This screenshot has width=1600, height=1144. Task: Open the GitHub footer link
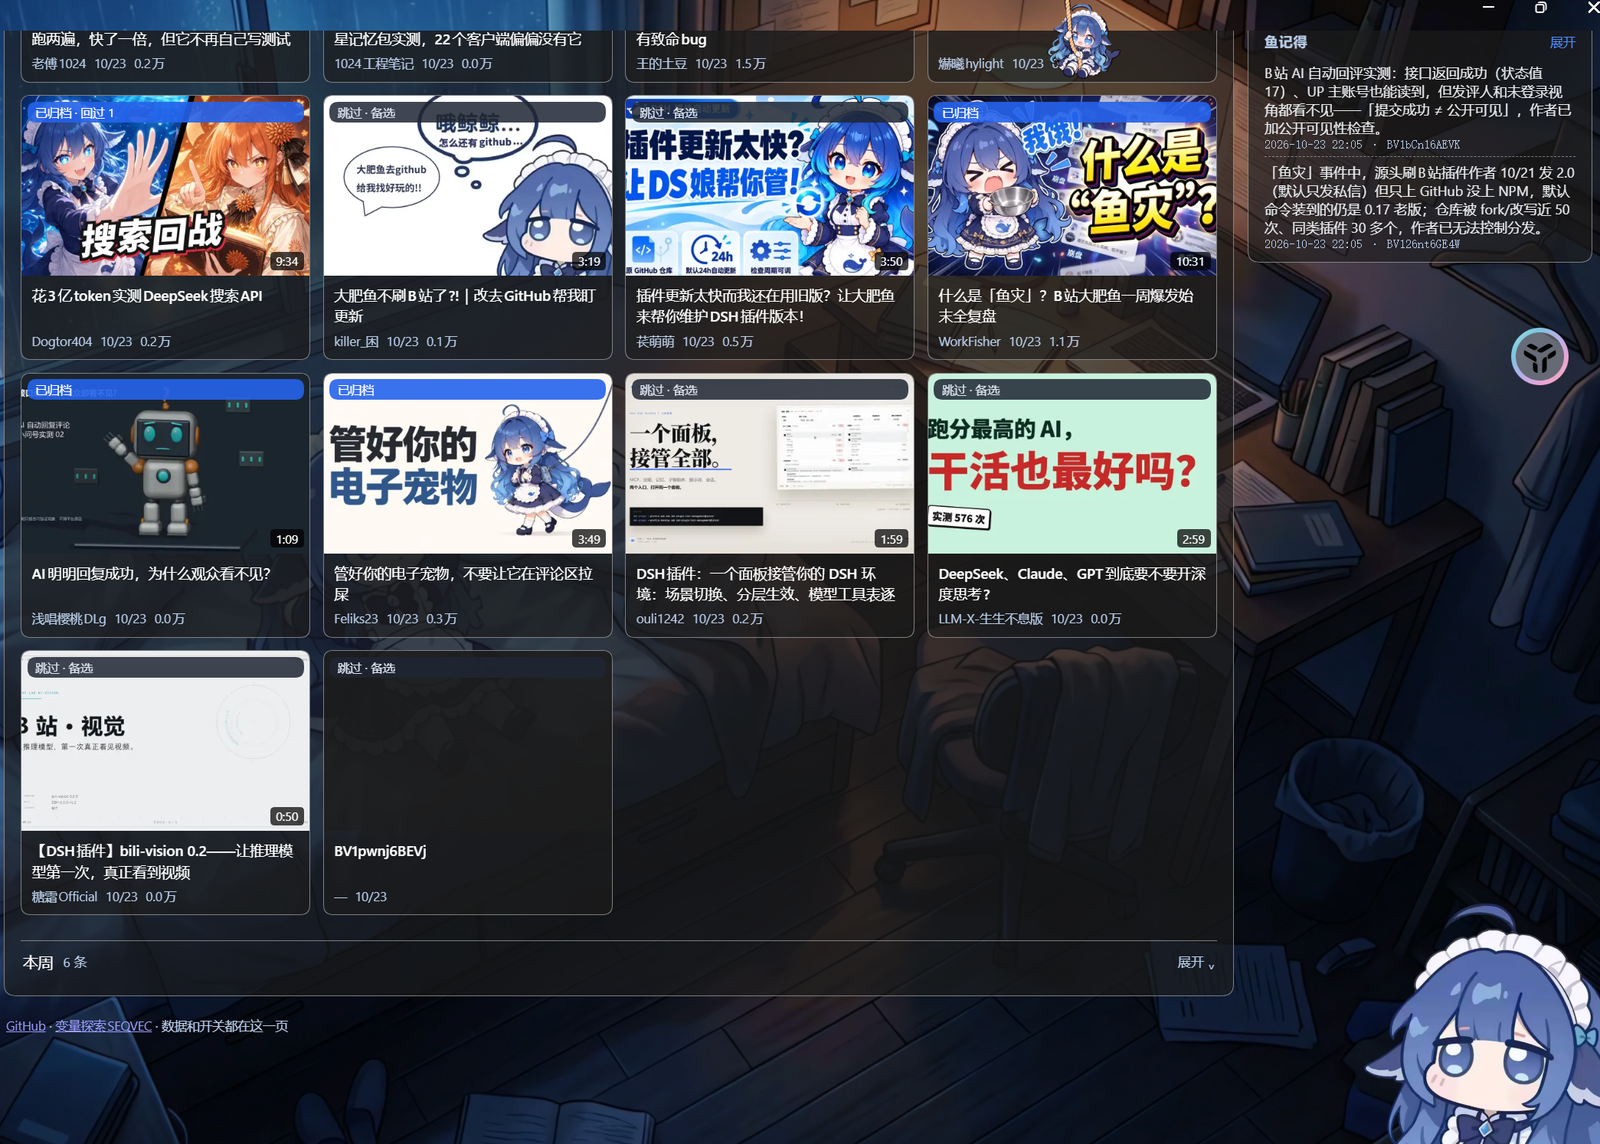pyautogui.click(x=26, y=1026)
